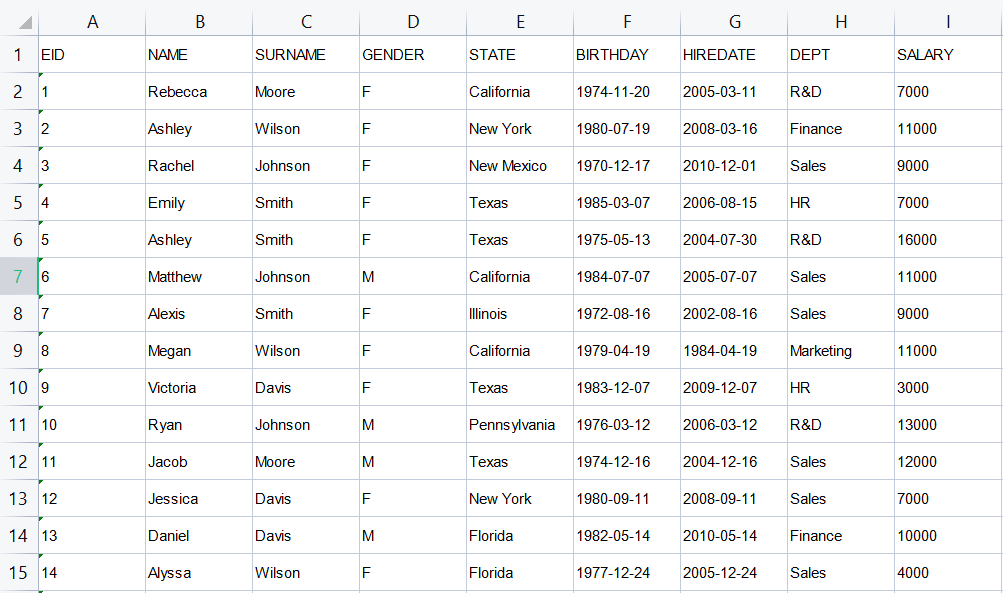Click the cell showing EID value 14

(x=92, y=572)
